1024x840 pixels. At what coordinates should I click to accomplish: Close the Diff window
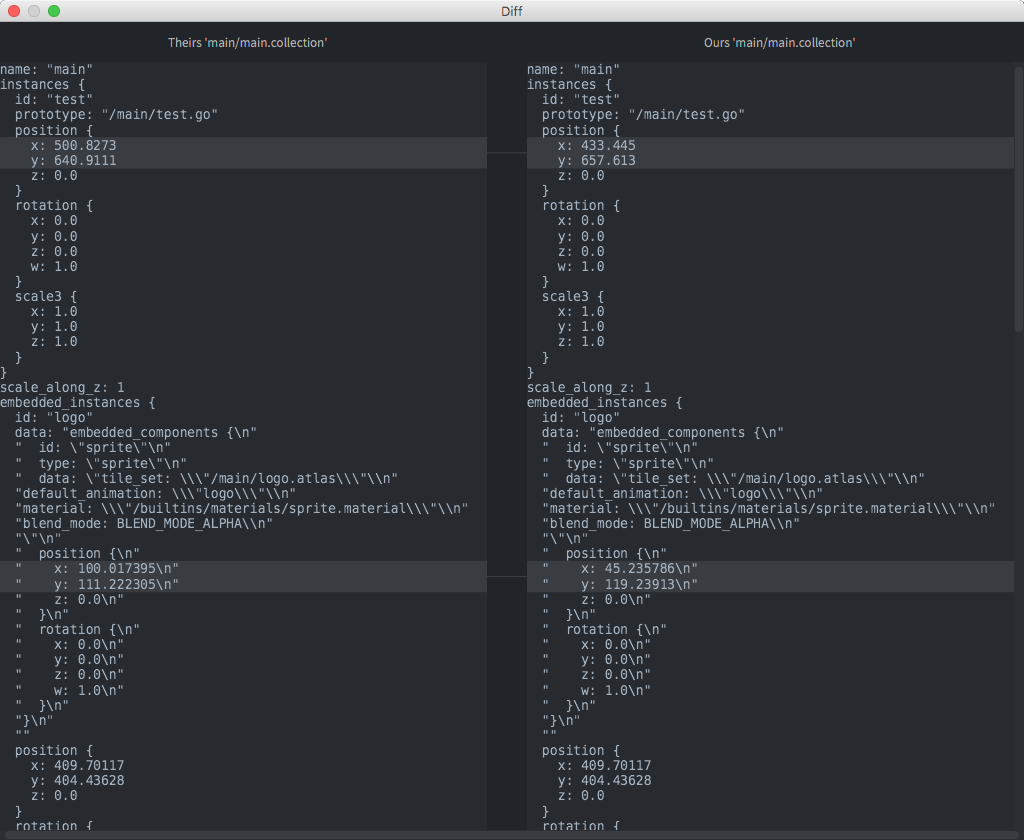14,11
